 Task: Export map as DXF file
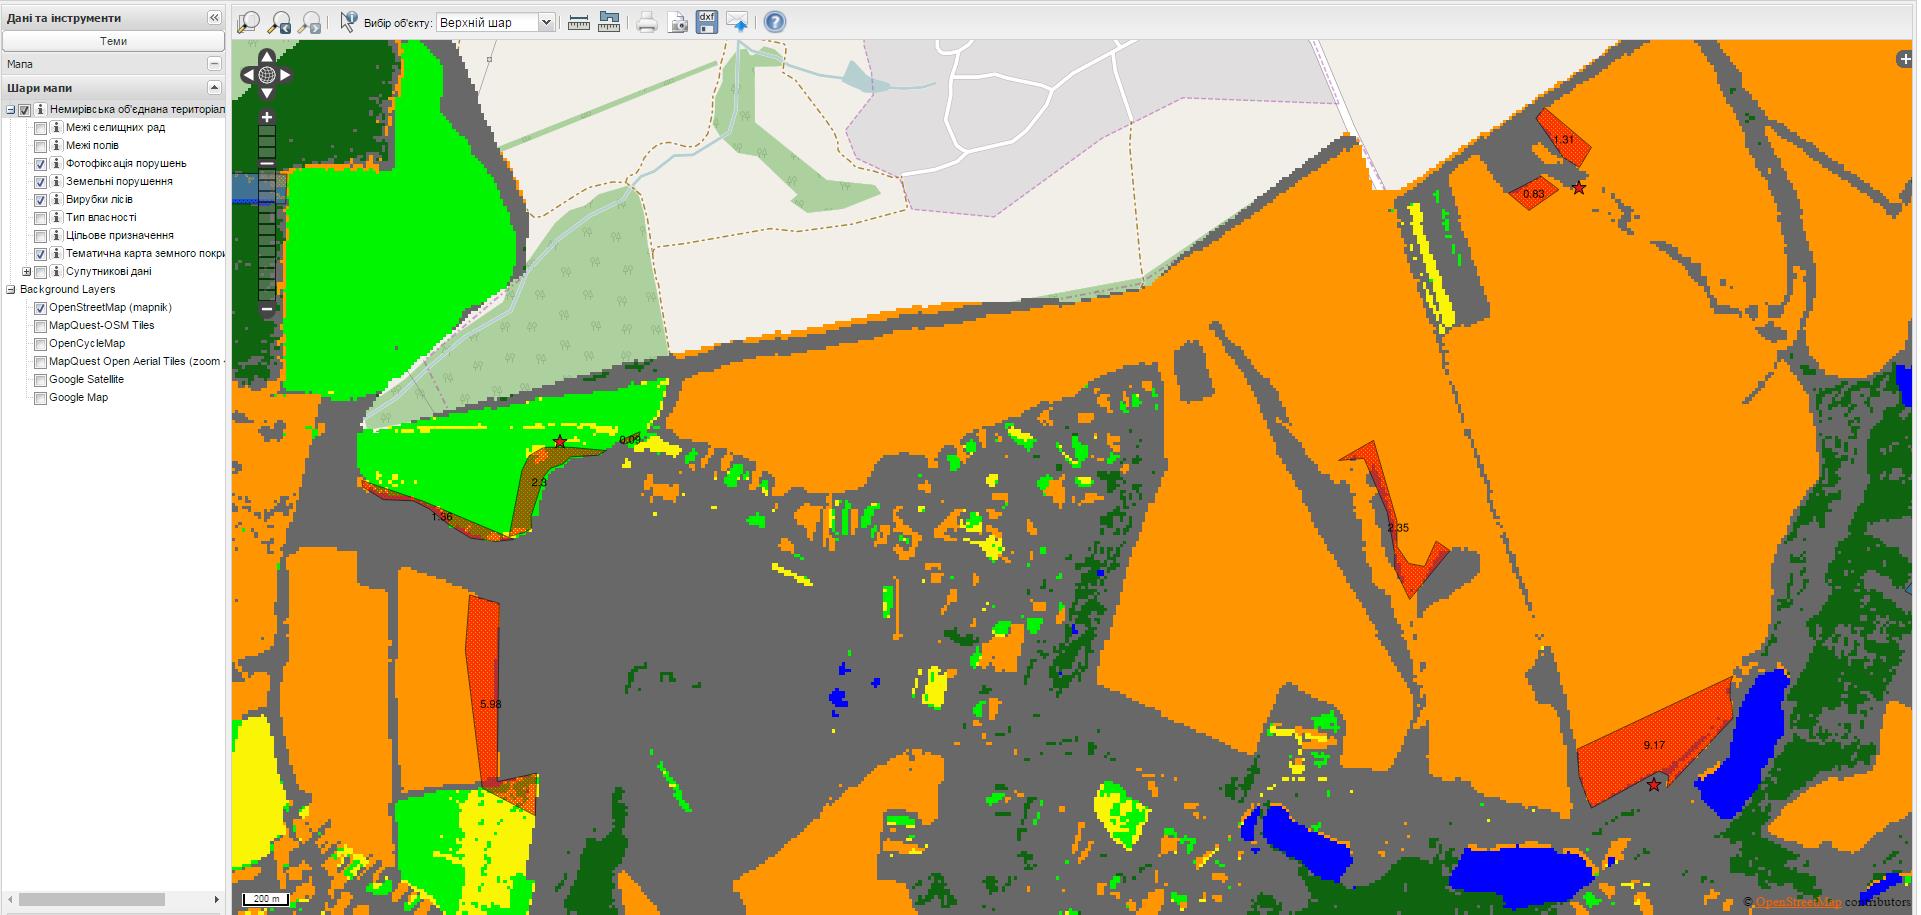(707, 22)
